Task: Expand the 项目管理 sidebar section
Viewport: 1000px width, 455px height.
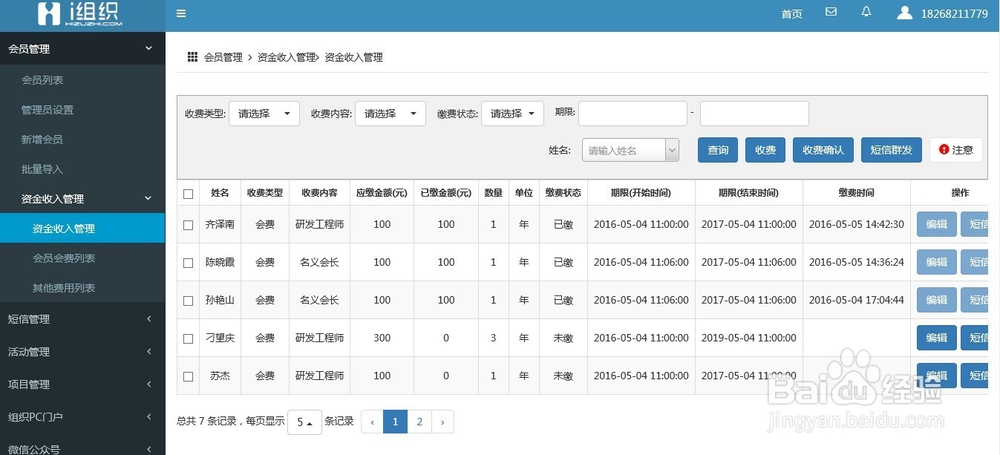Action: (82, 384)
